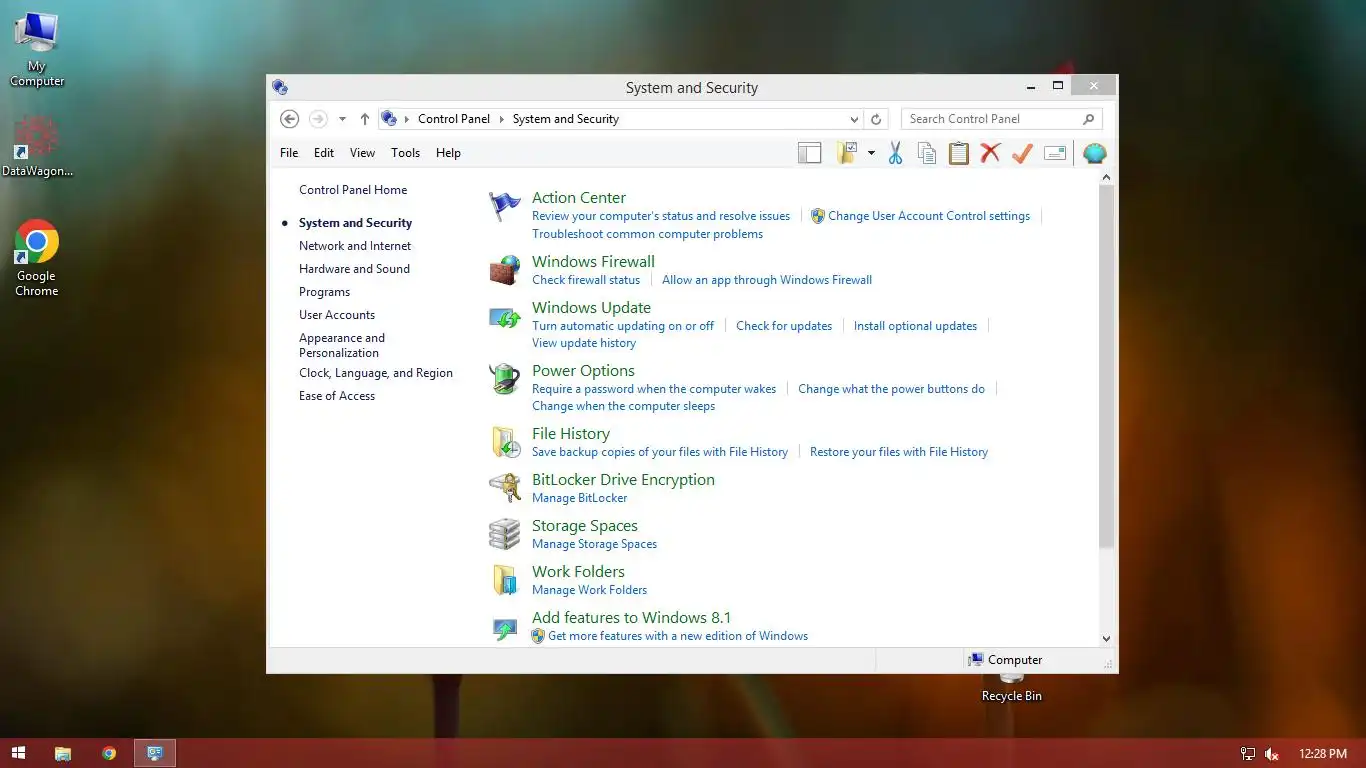Click the Windows Update icon

pos(505,318)
